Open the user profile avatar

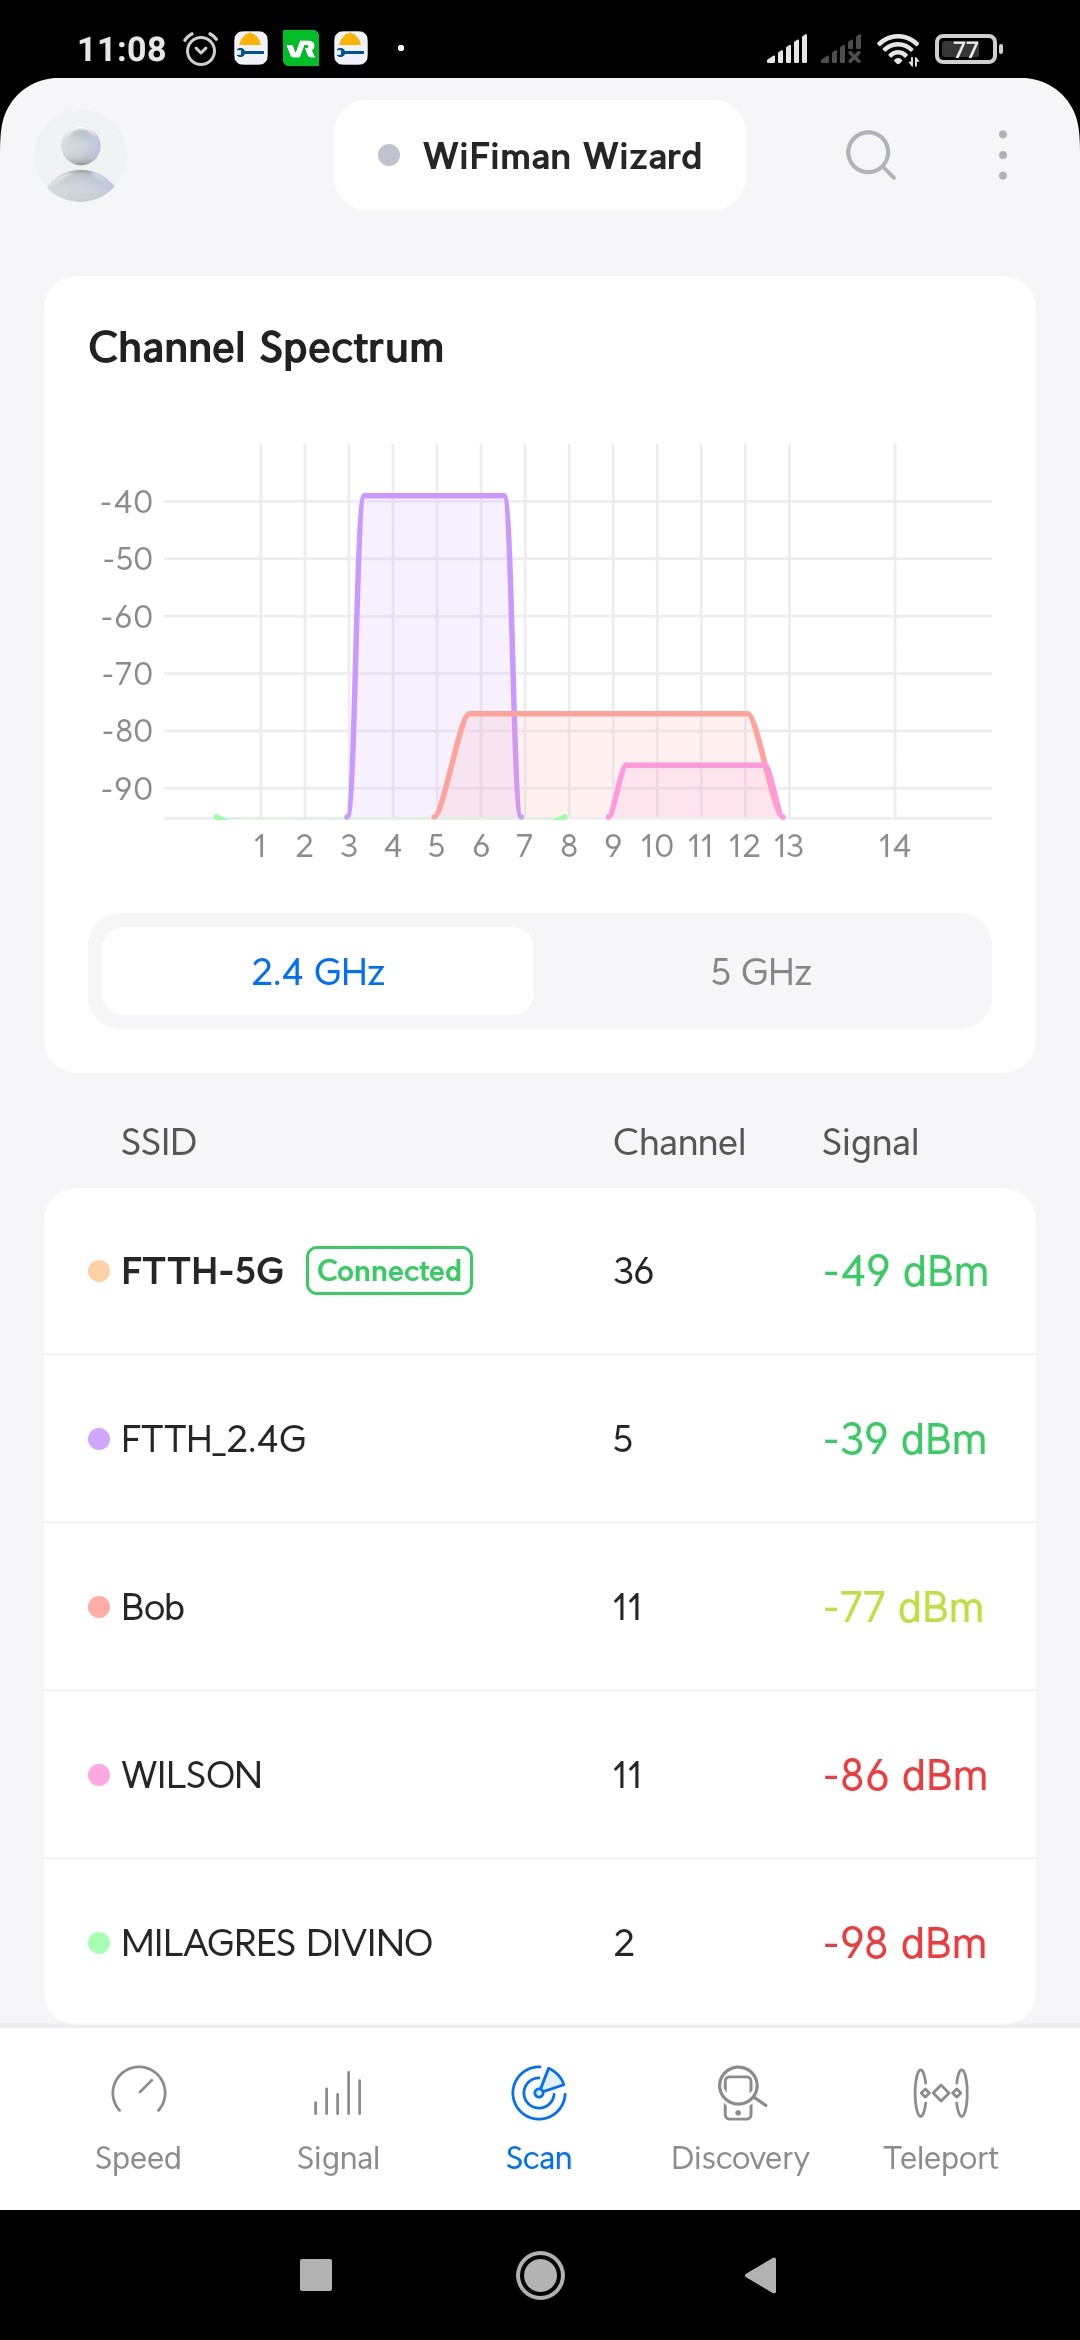[x=80, y=156]
